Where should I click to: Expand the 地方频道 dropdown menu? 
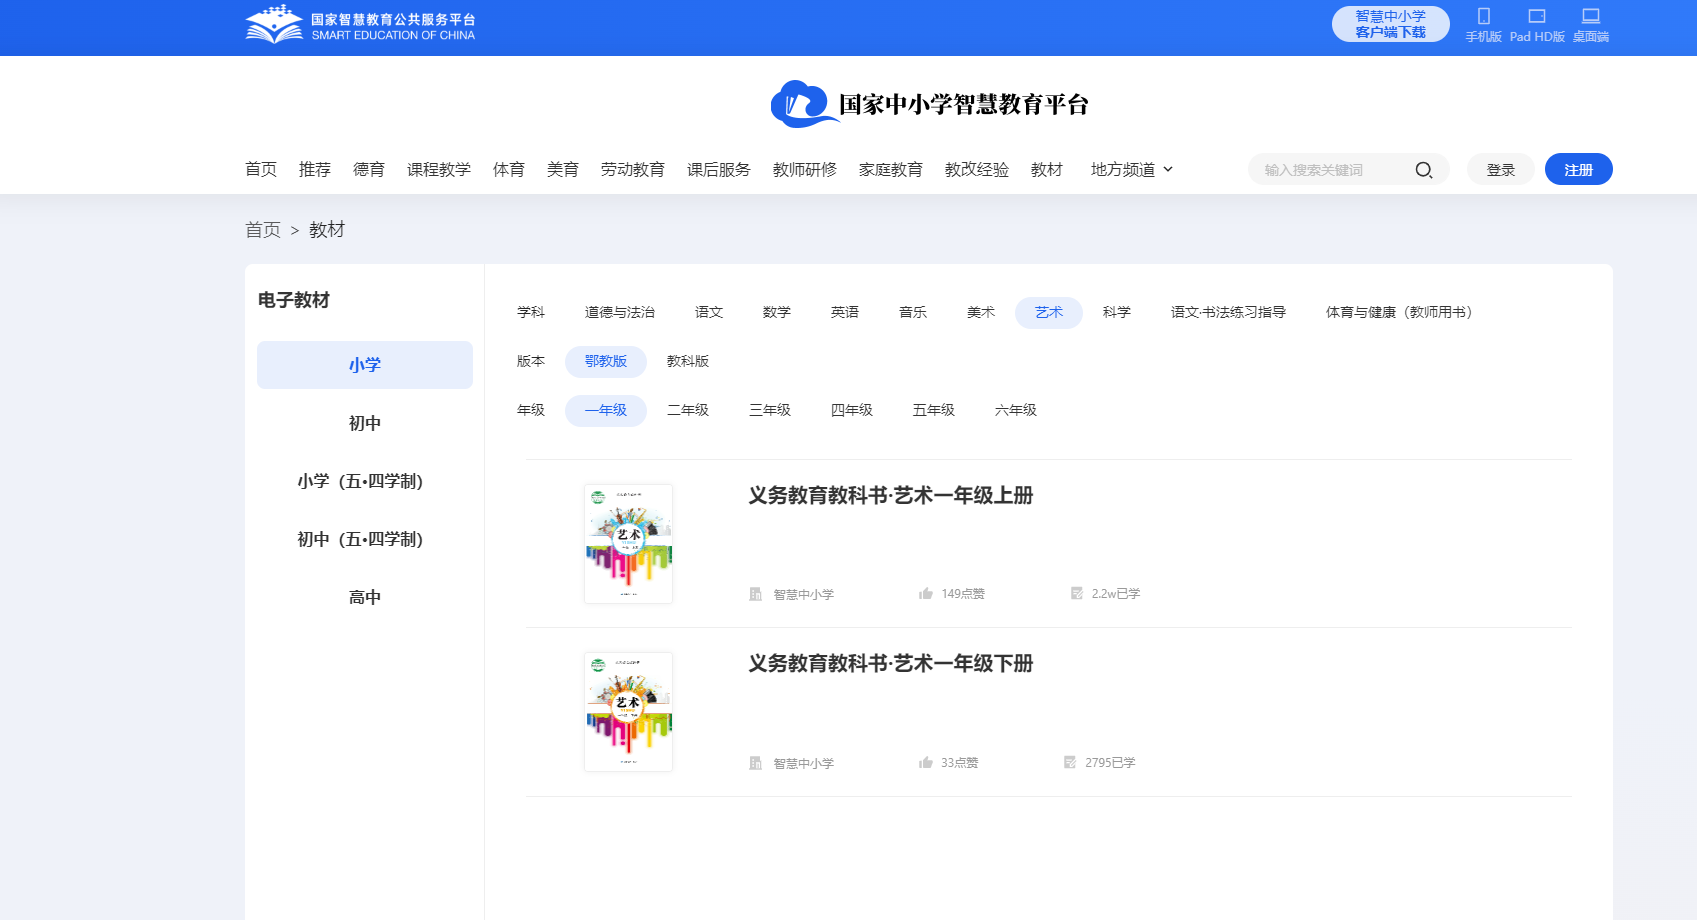[1130, 169]
